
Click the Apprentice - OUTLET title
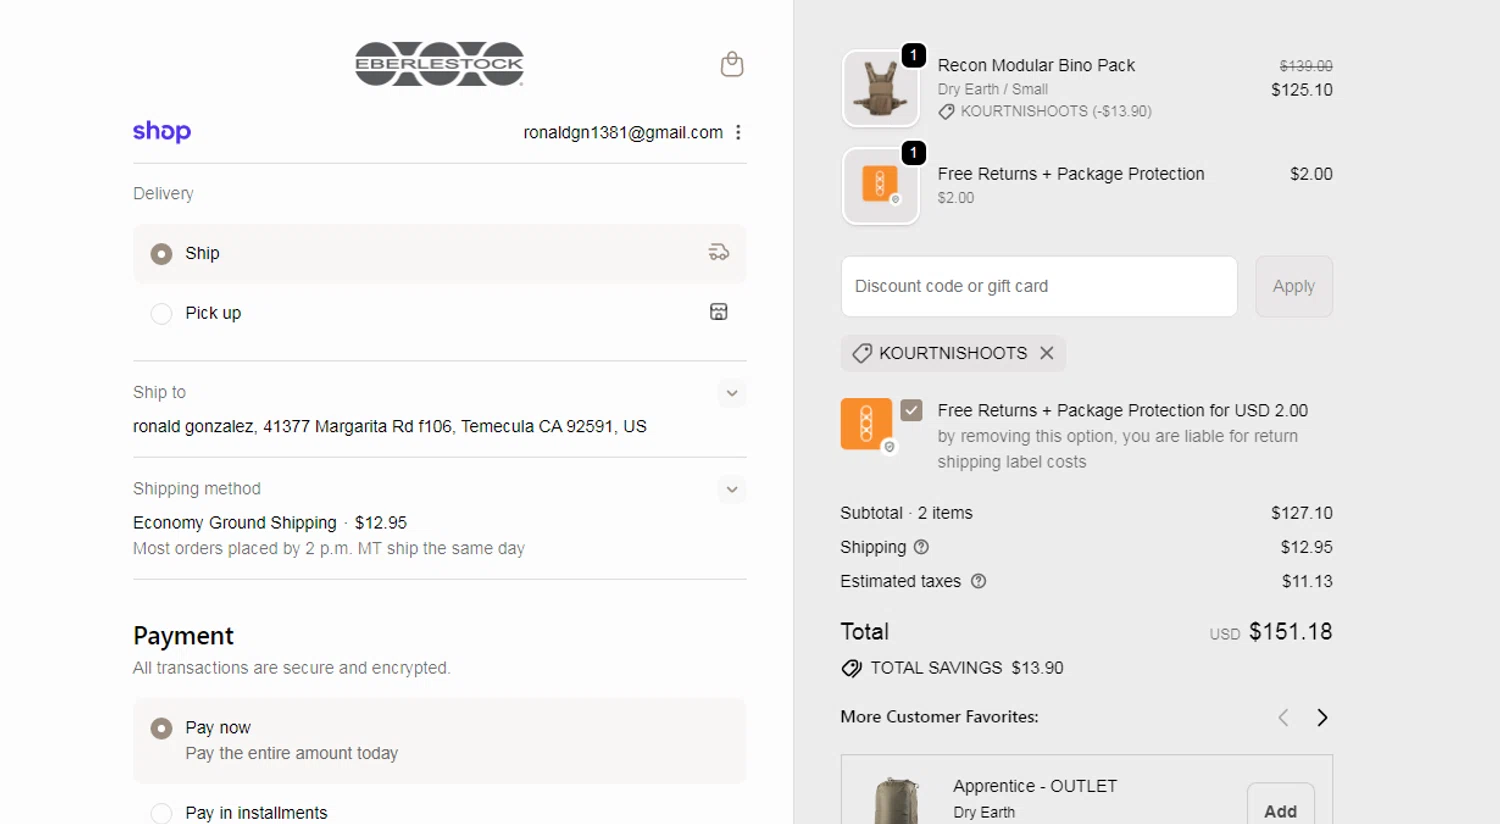point(1035,786)
